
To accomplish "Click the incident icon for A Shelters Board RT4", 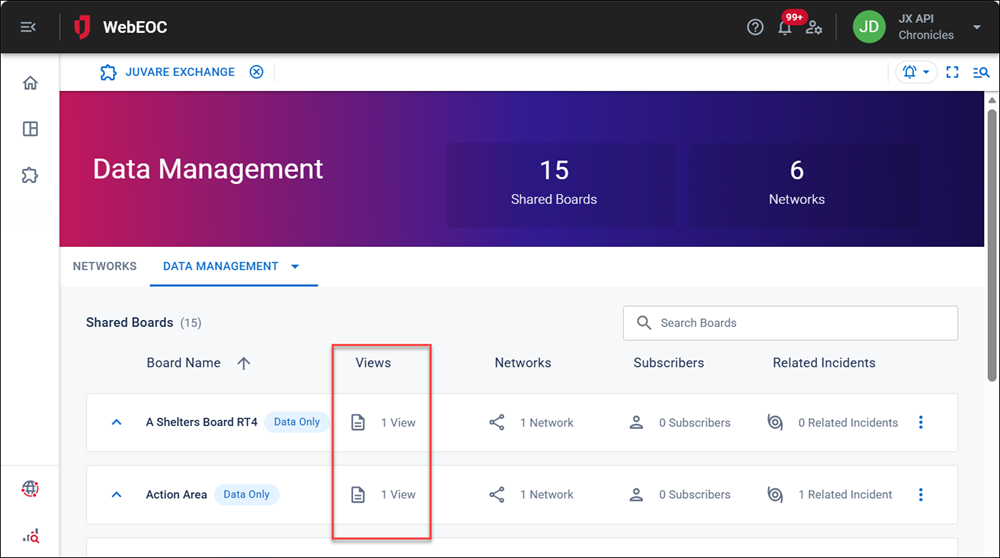I will click(x=775, y=422).
